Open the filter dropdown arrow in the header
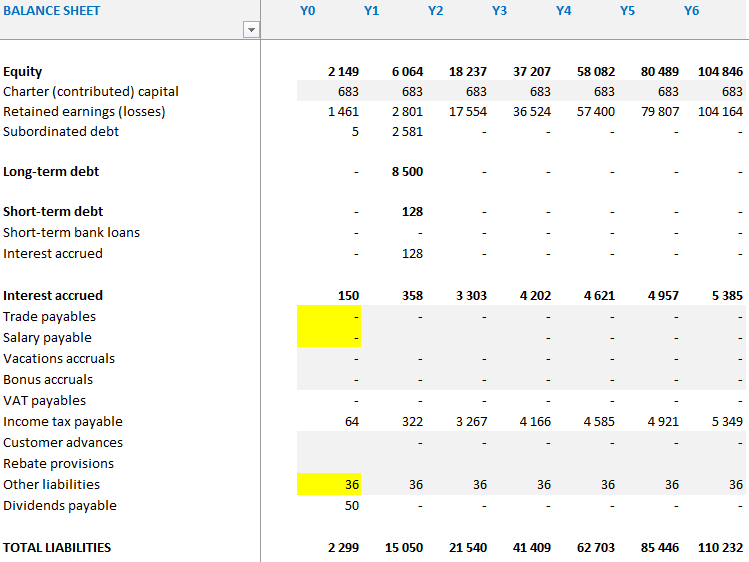This screenshot has height=562, width=749. pos(251,30)
